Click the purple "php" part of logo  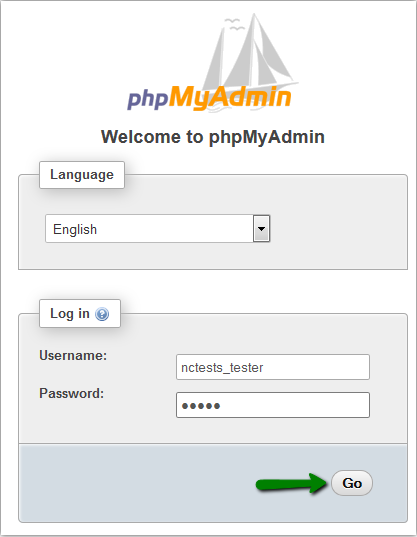click(x=148, y=99)
